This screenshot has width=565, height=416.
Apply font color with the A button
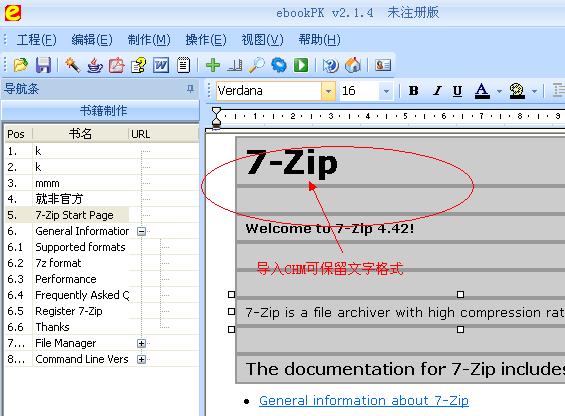[482, 90]
